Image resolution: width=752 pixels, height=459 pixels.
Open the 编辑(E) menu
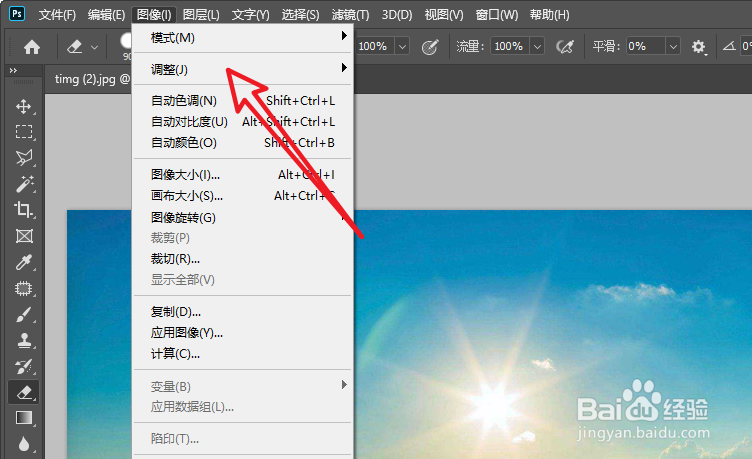[106, 15]
